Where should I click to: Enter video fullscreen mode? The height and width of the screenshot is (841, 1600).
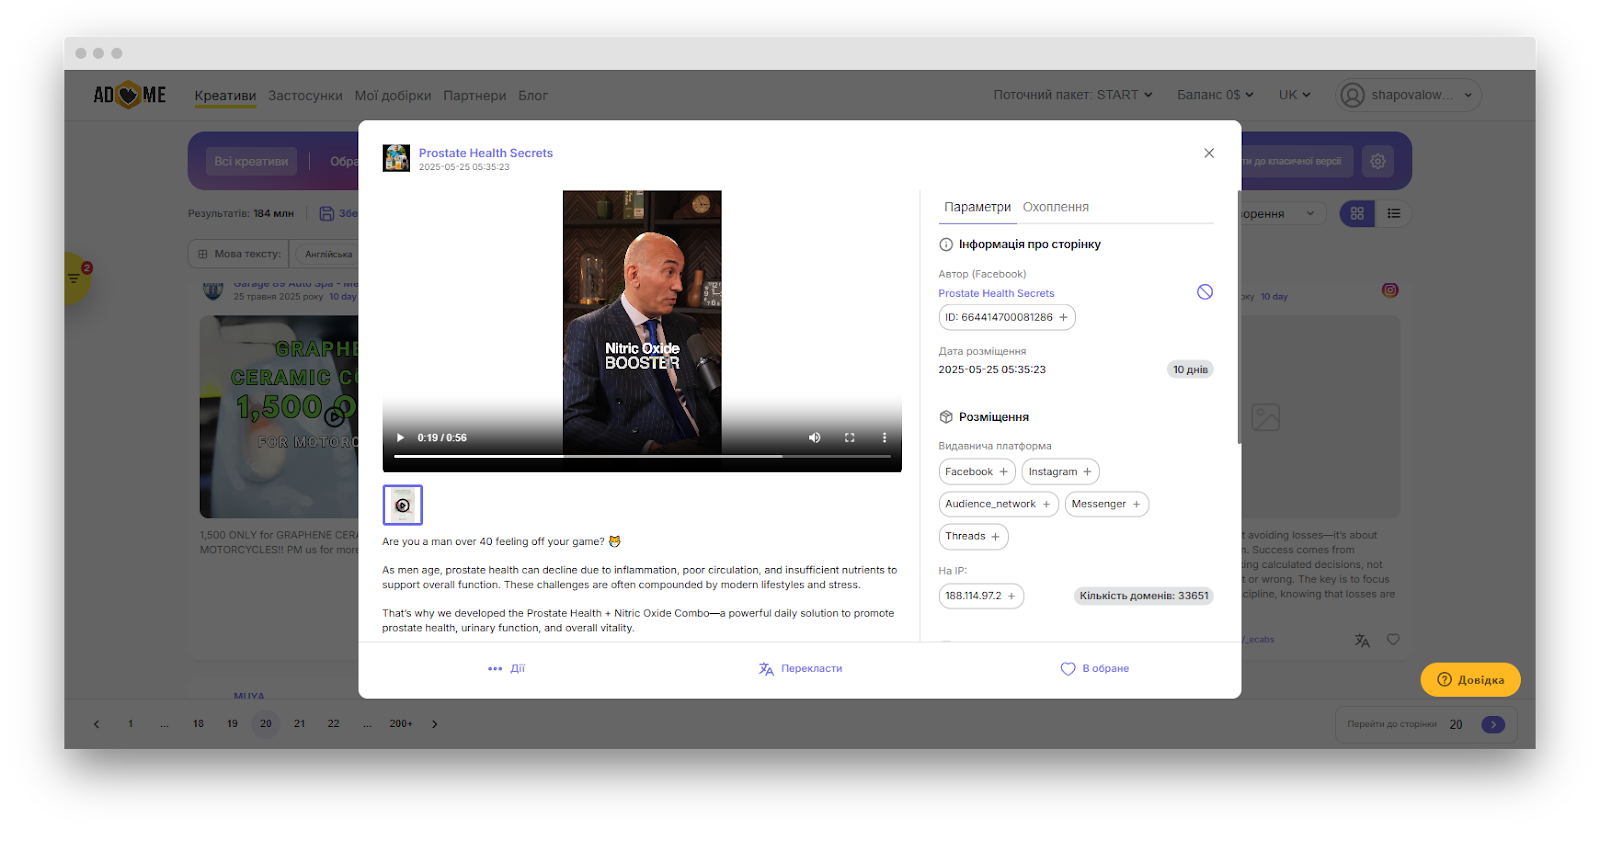(849, 438)
